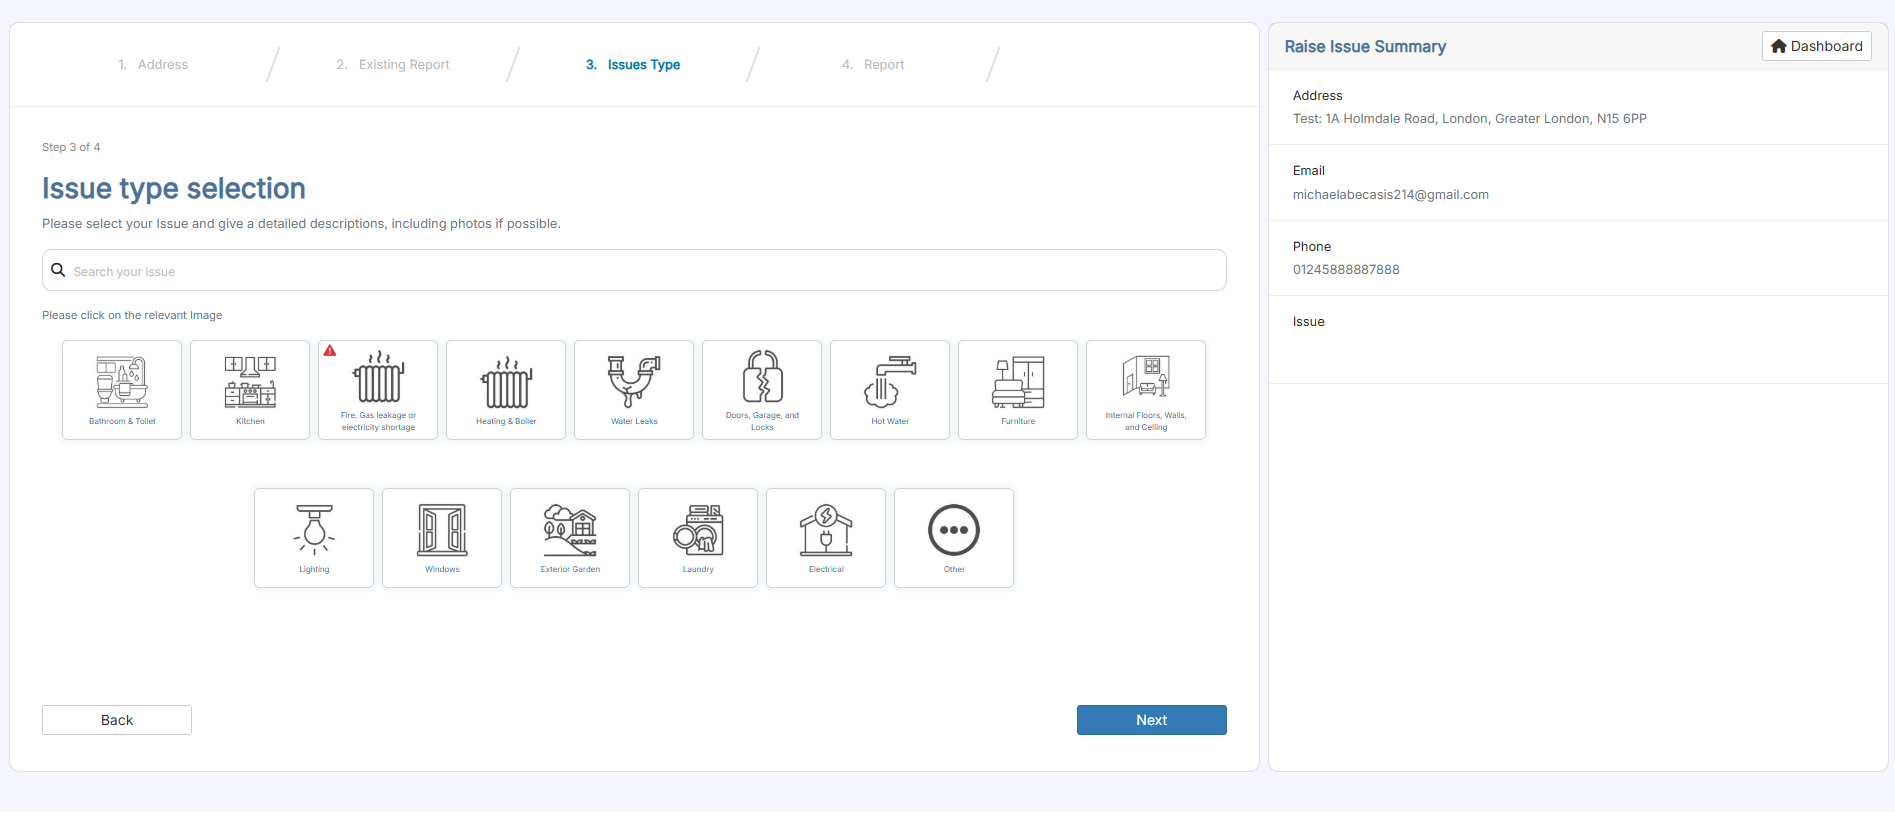
Task: Pick the Heating & Boiler issue type
Action: (506, 390)
